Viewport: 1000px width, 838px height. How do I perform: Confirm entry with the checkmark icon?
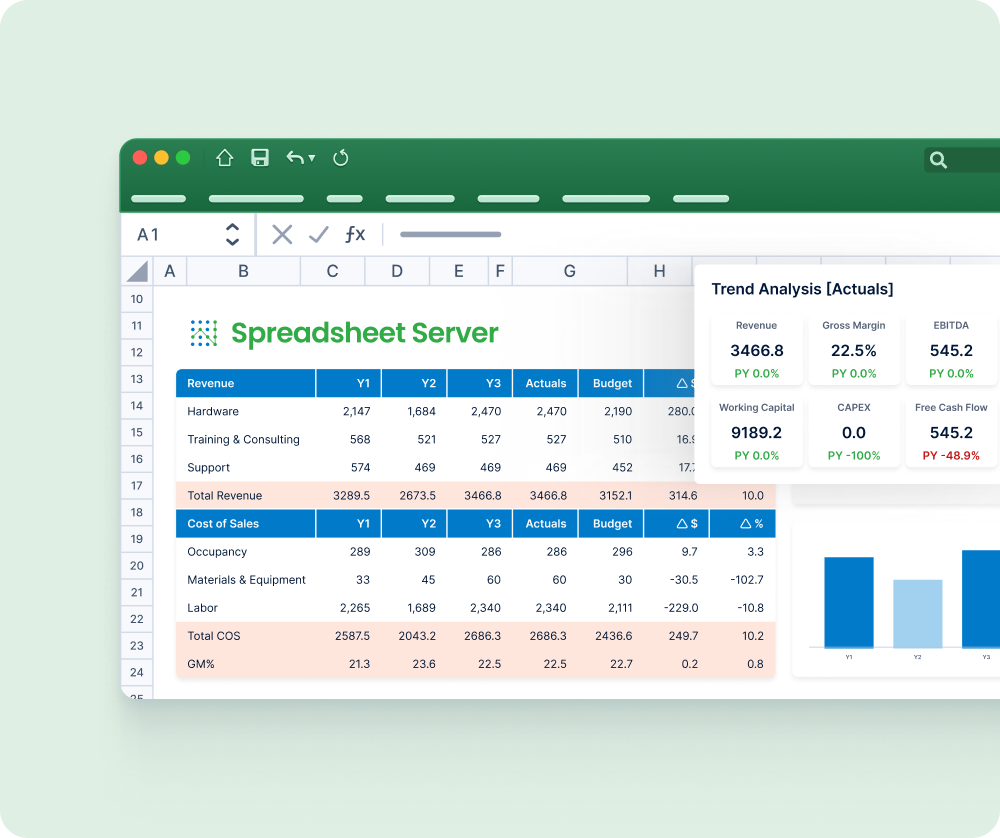319,234
